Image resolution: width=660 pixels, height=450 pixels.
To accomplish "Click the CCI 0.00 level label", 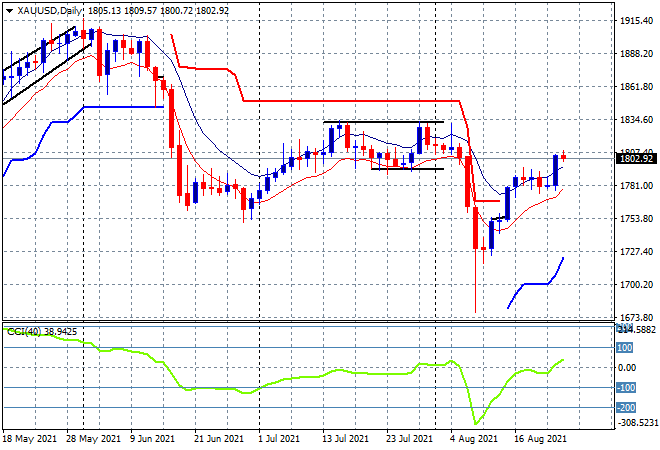I will pos(627,368).
